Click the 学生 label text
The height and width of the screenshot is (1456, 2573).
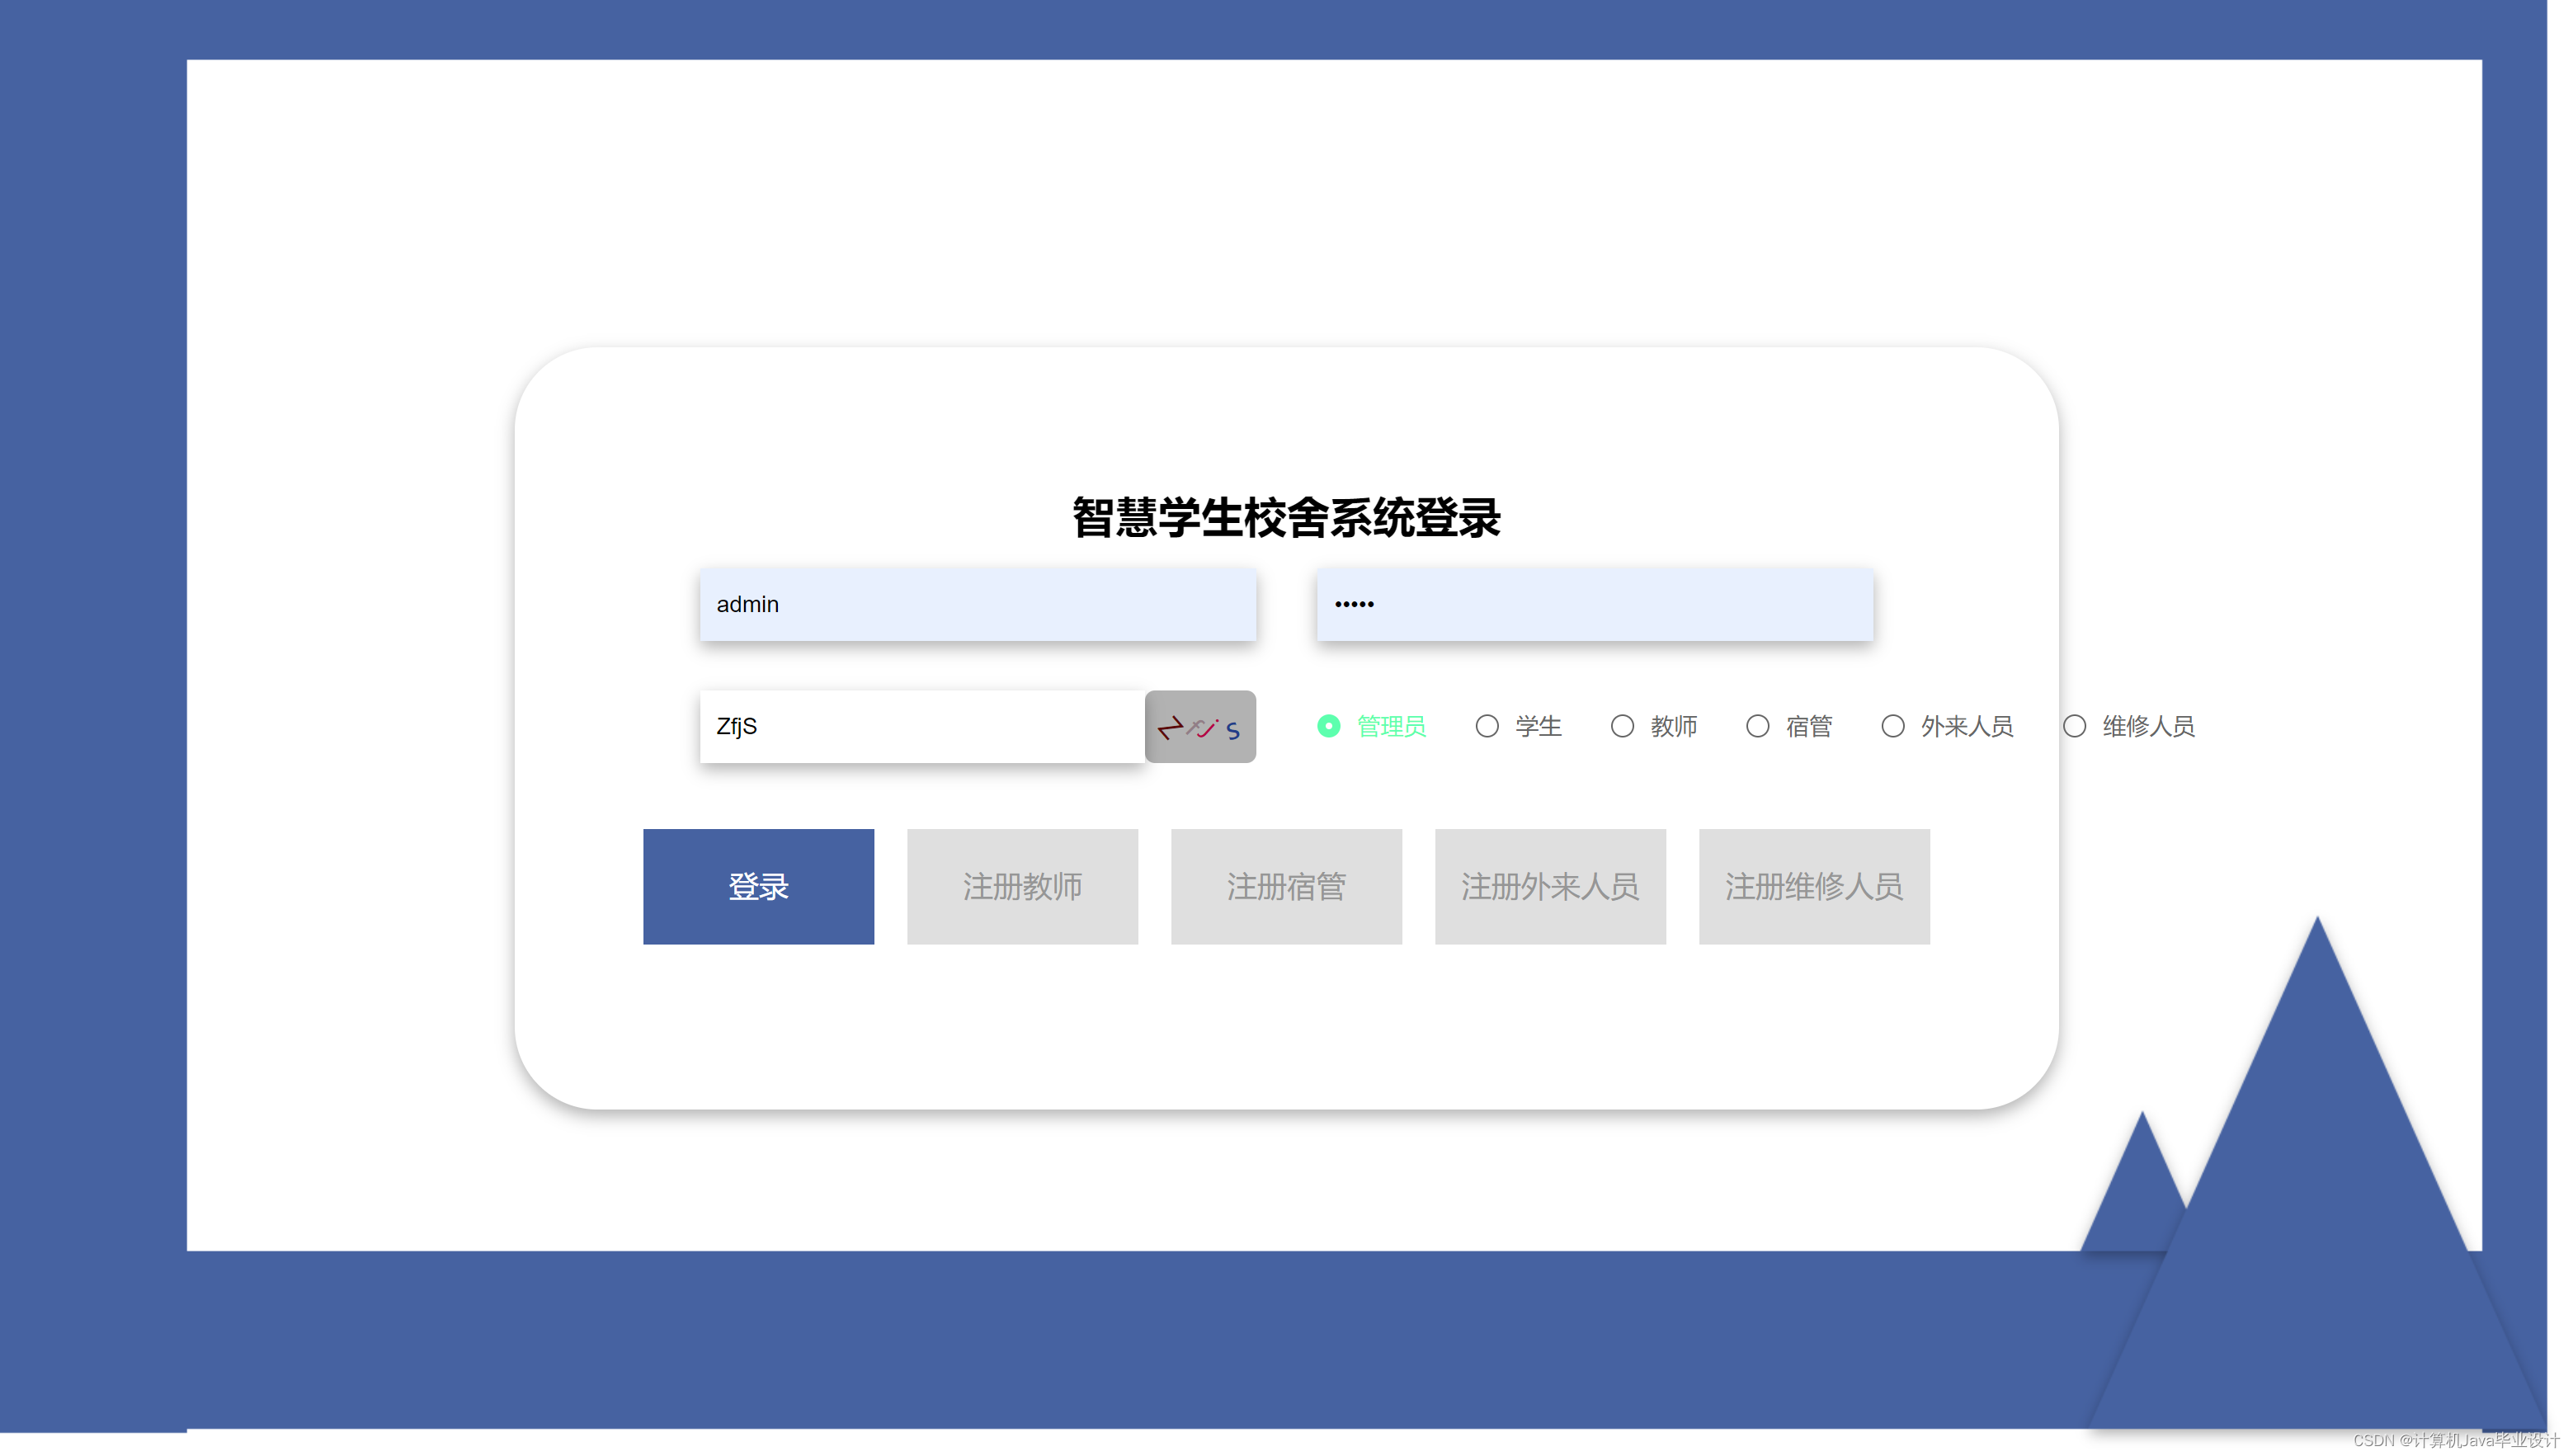pyautogui.click(x=1538, y=727)
